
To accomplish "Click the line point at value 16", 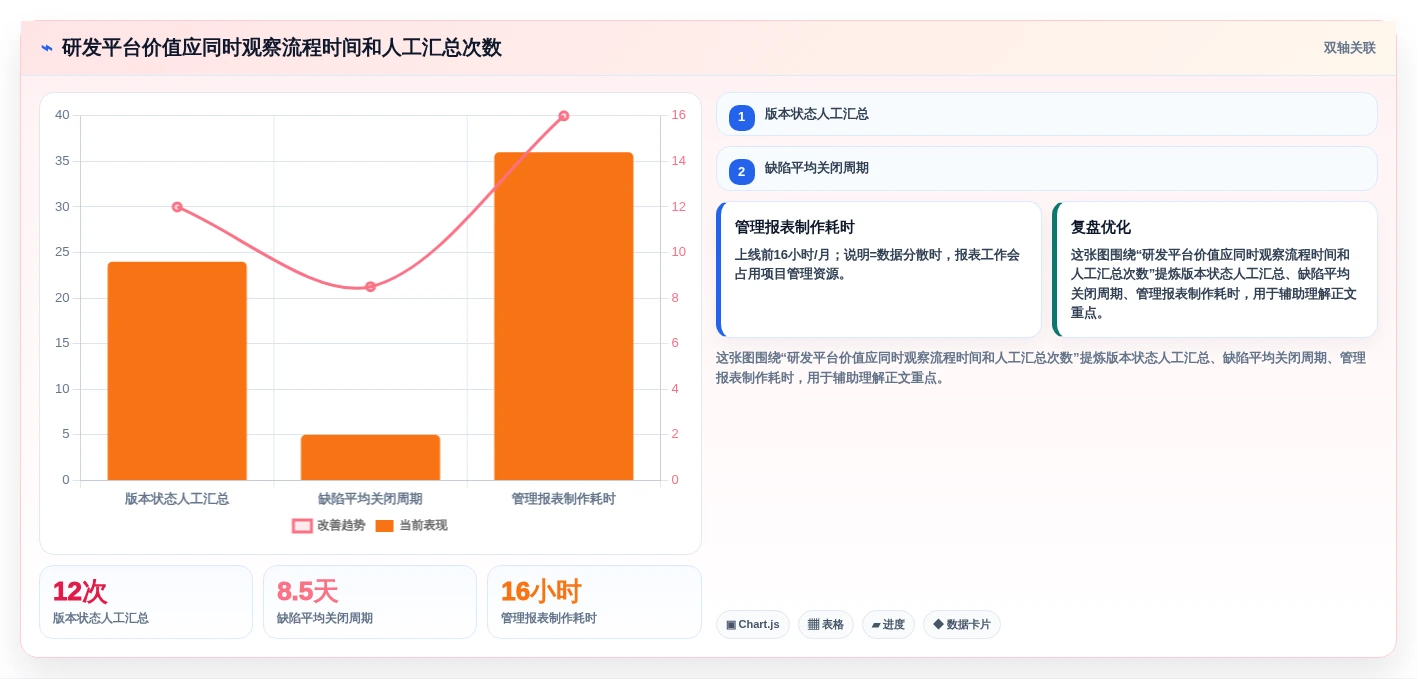I will tap(564, 116).
